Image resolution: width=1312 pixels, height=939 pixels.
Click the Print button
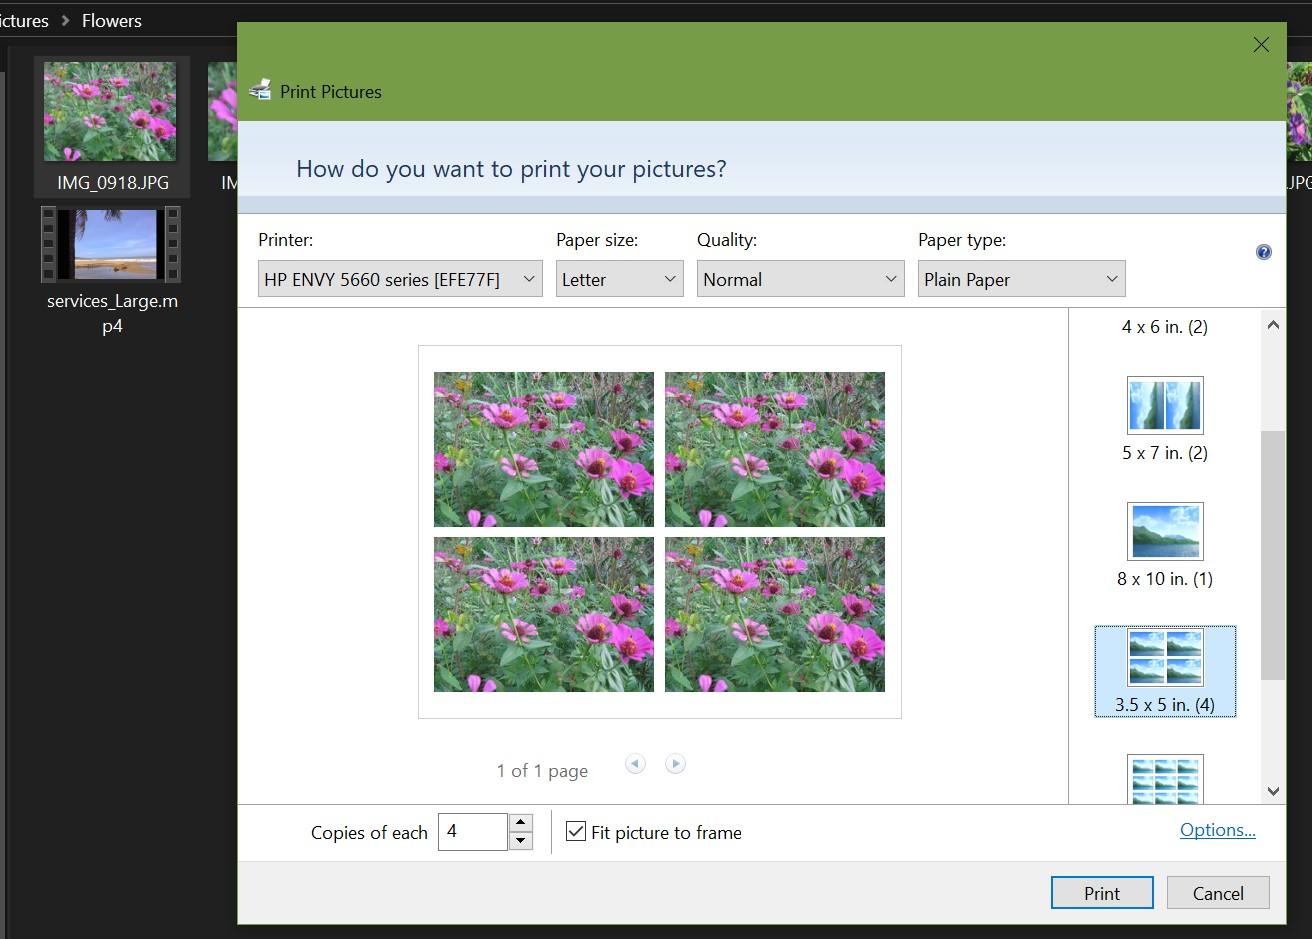pyautogui.click(x=1101, y=892)
